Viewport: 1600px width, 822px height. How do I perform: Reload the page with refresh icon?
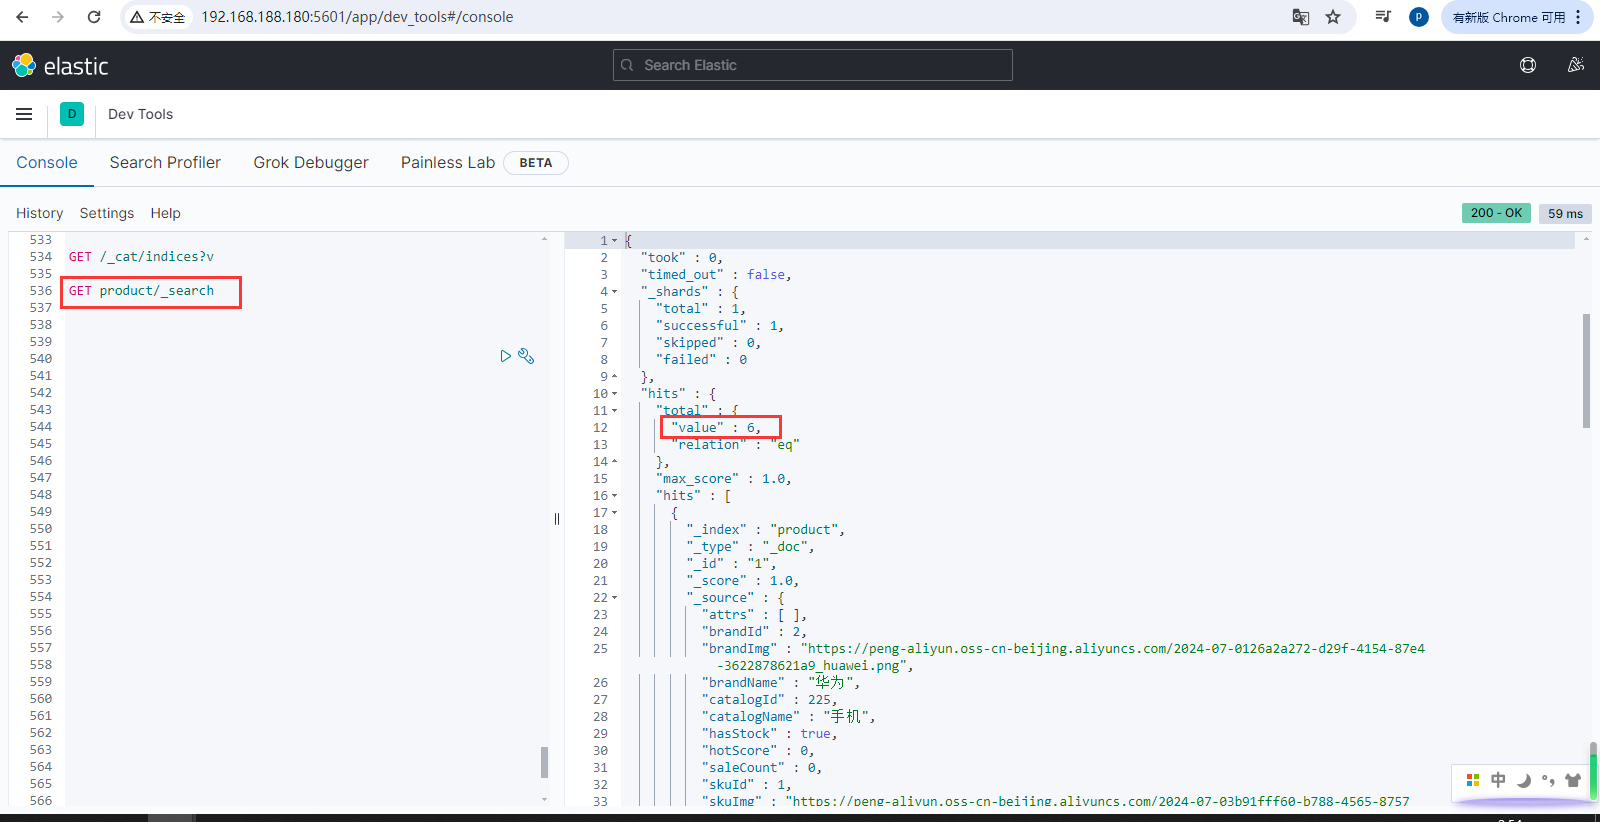click(94, 17)
